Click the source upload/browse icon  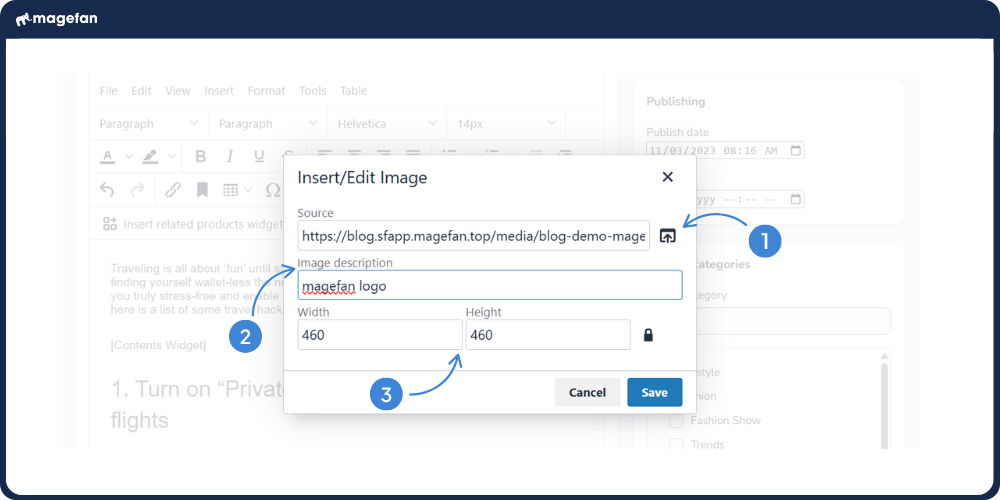point(668,236)
